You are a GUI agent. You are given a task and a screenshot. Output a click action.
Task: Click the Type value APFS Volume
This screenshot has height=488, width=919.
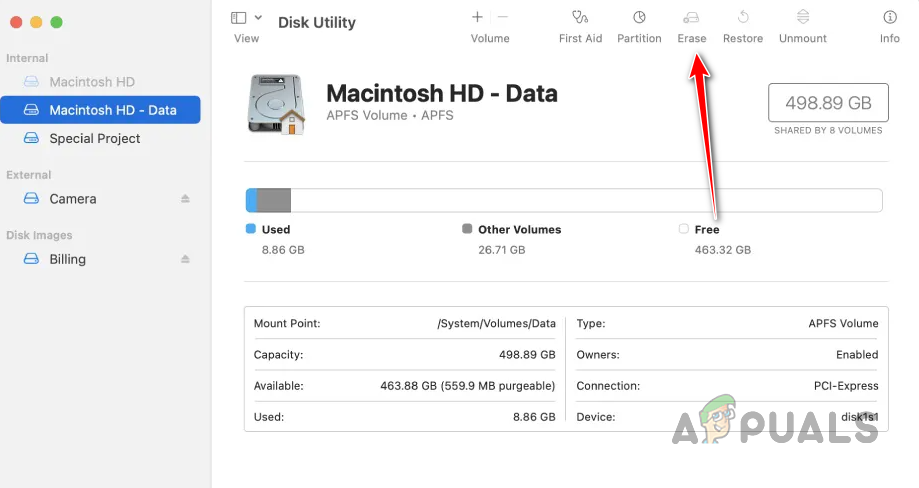coord(843,323)
